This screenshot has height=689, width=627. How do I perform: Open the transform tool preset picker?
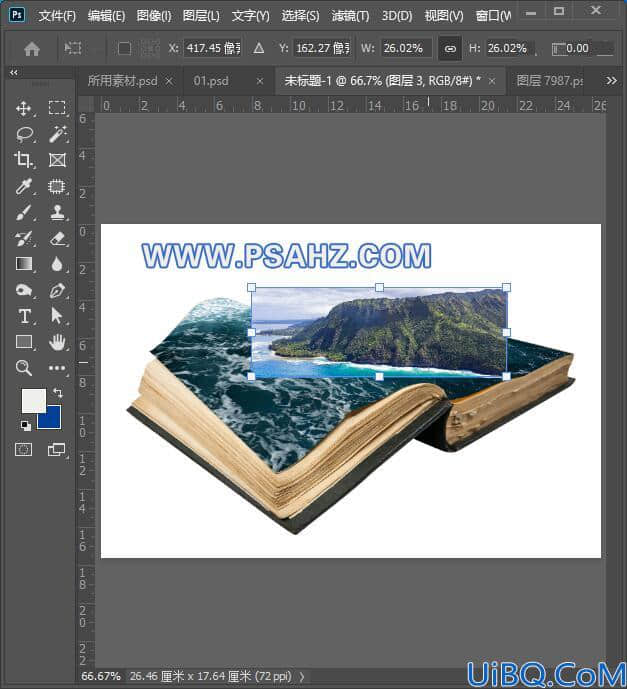pyautogui.click(x=73, y=48)
